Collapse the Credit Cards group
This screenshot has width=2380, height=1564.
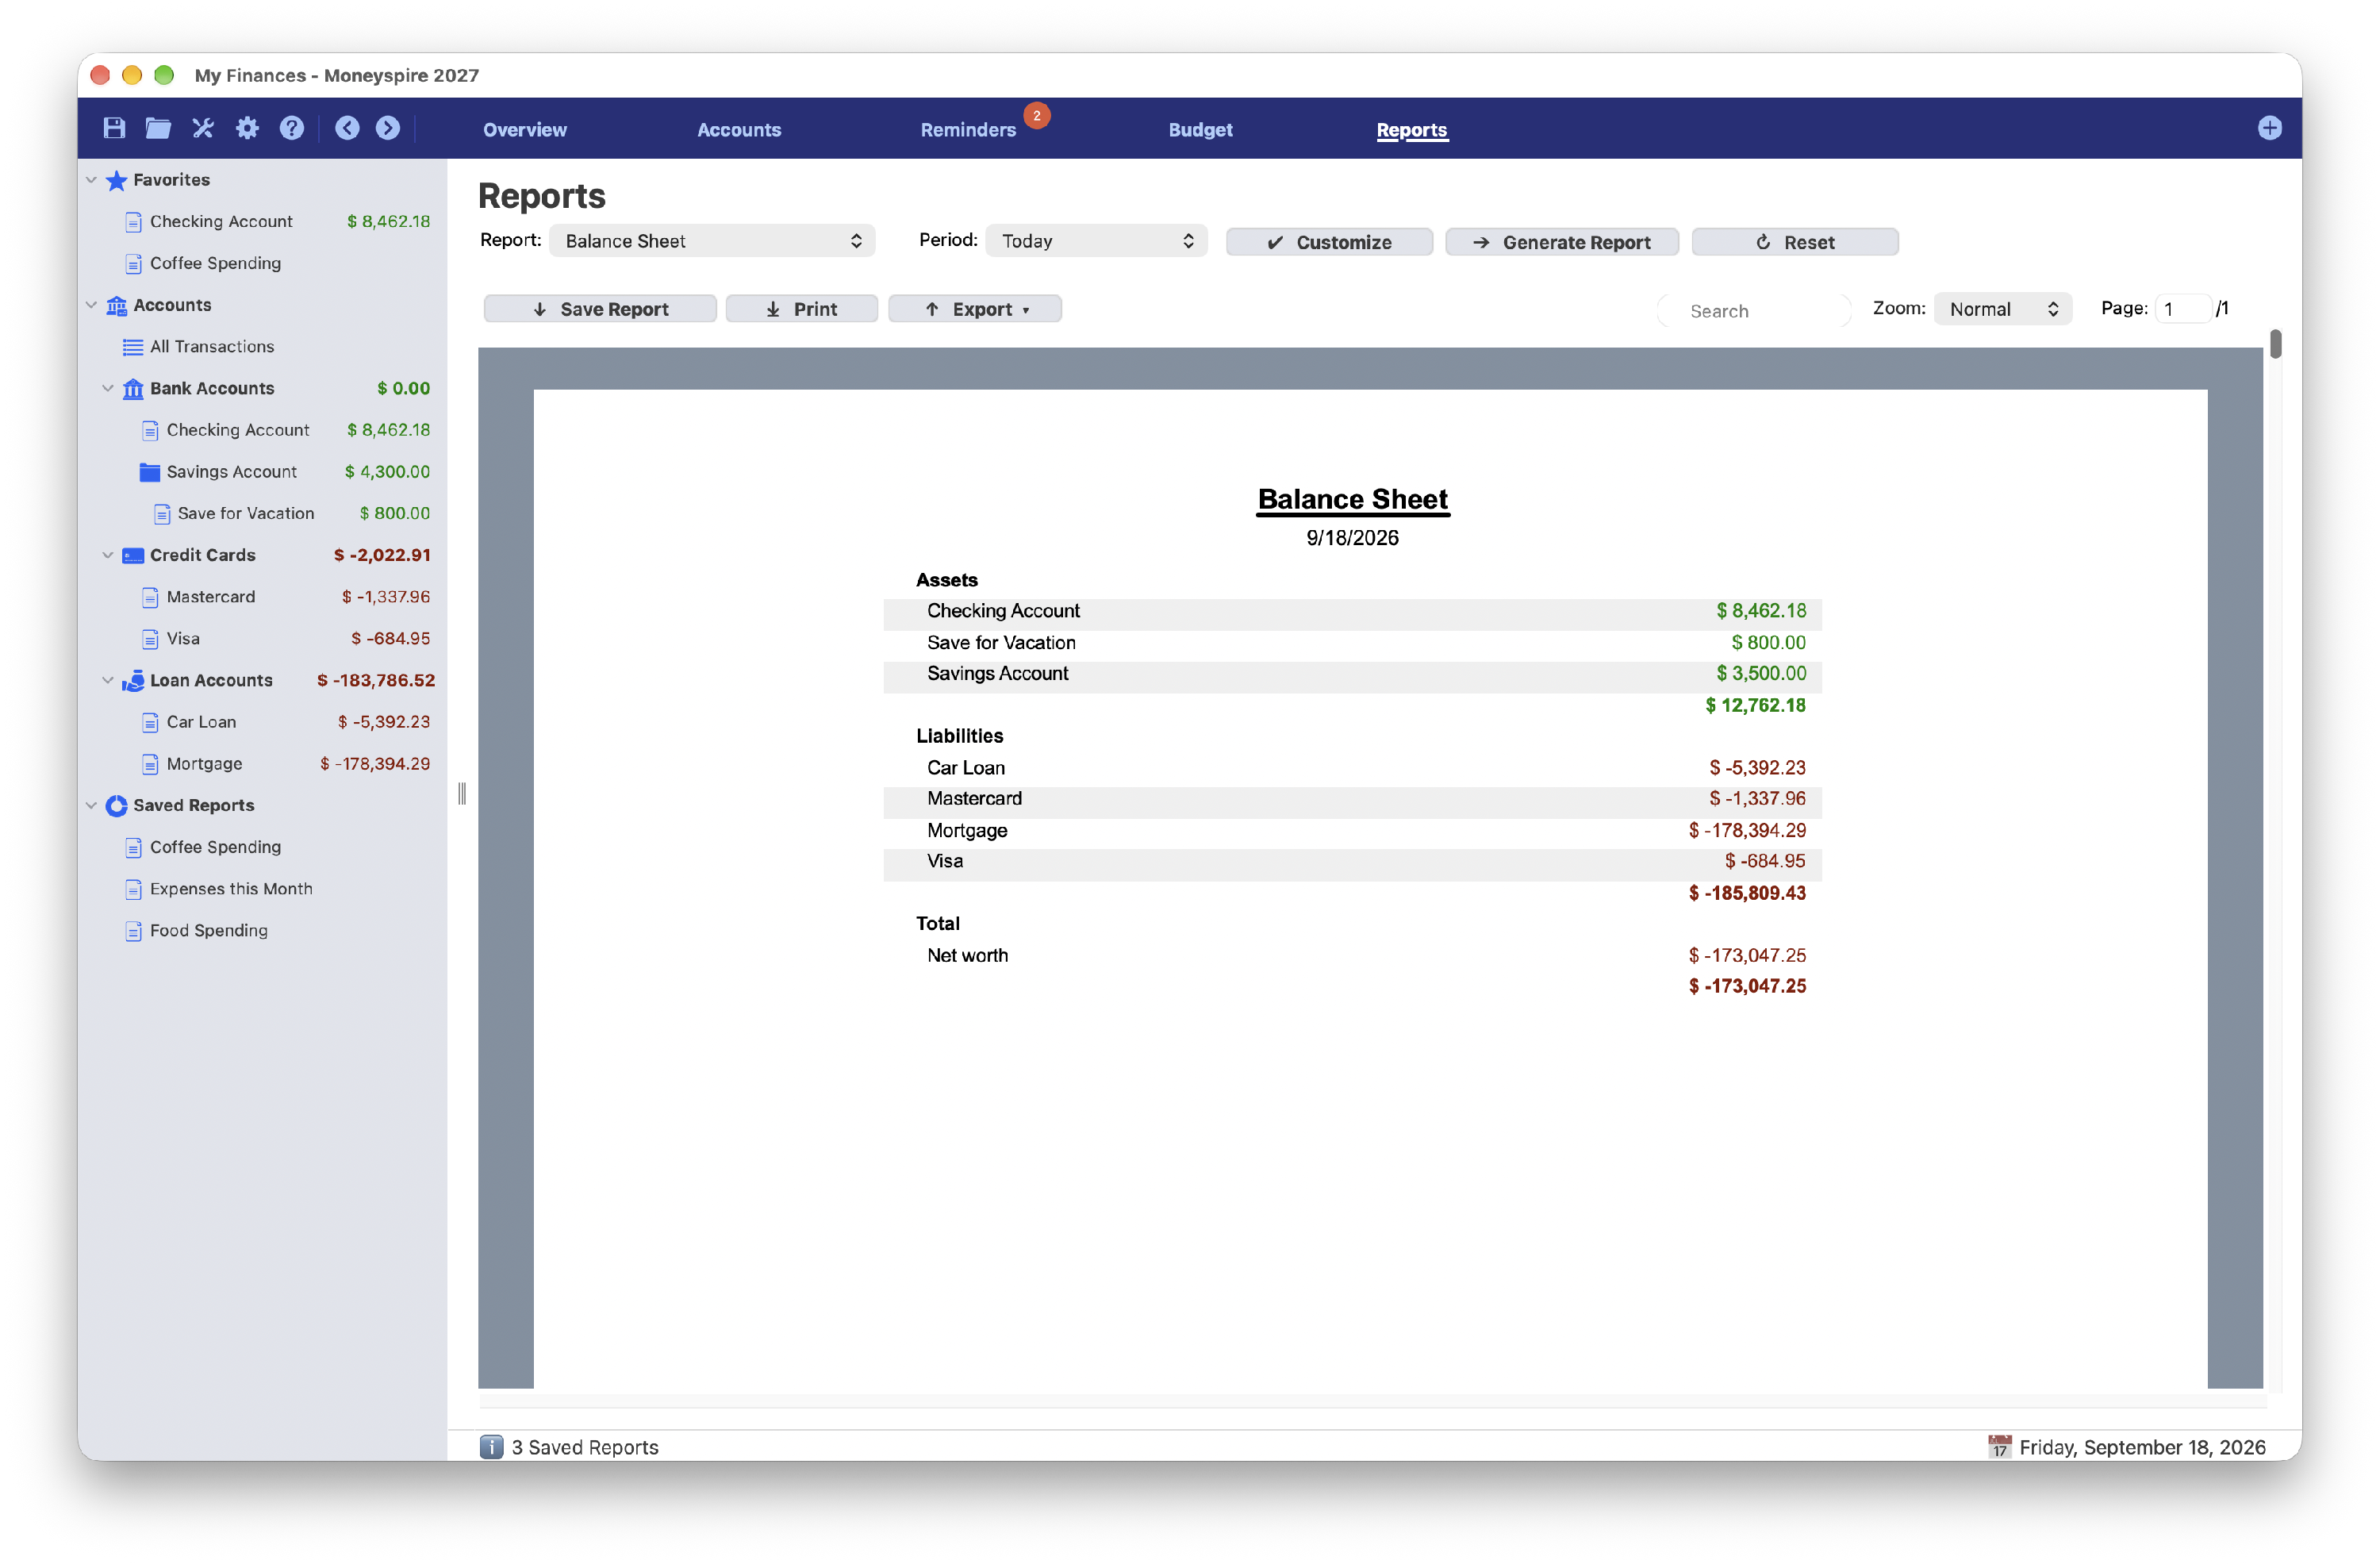point(108,555)
